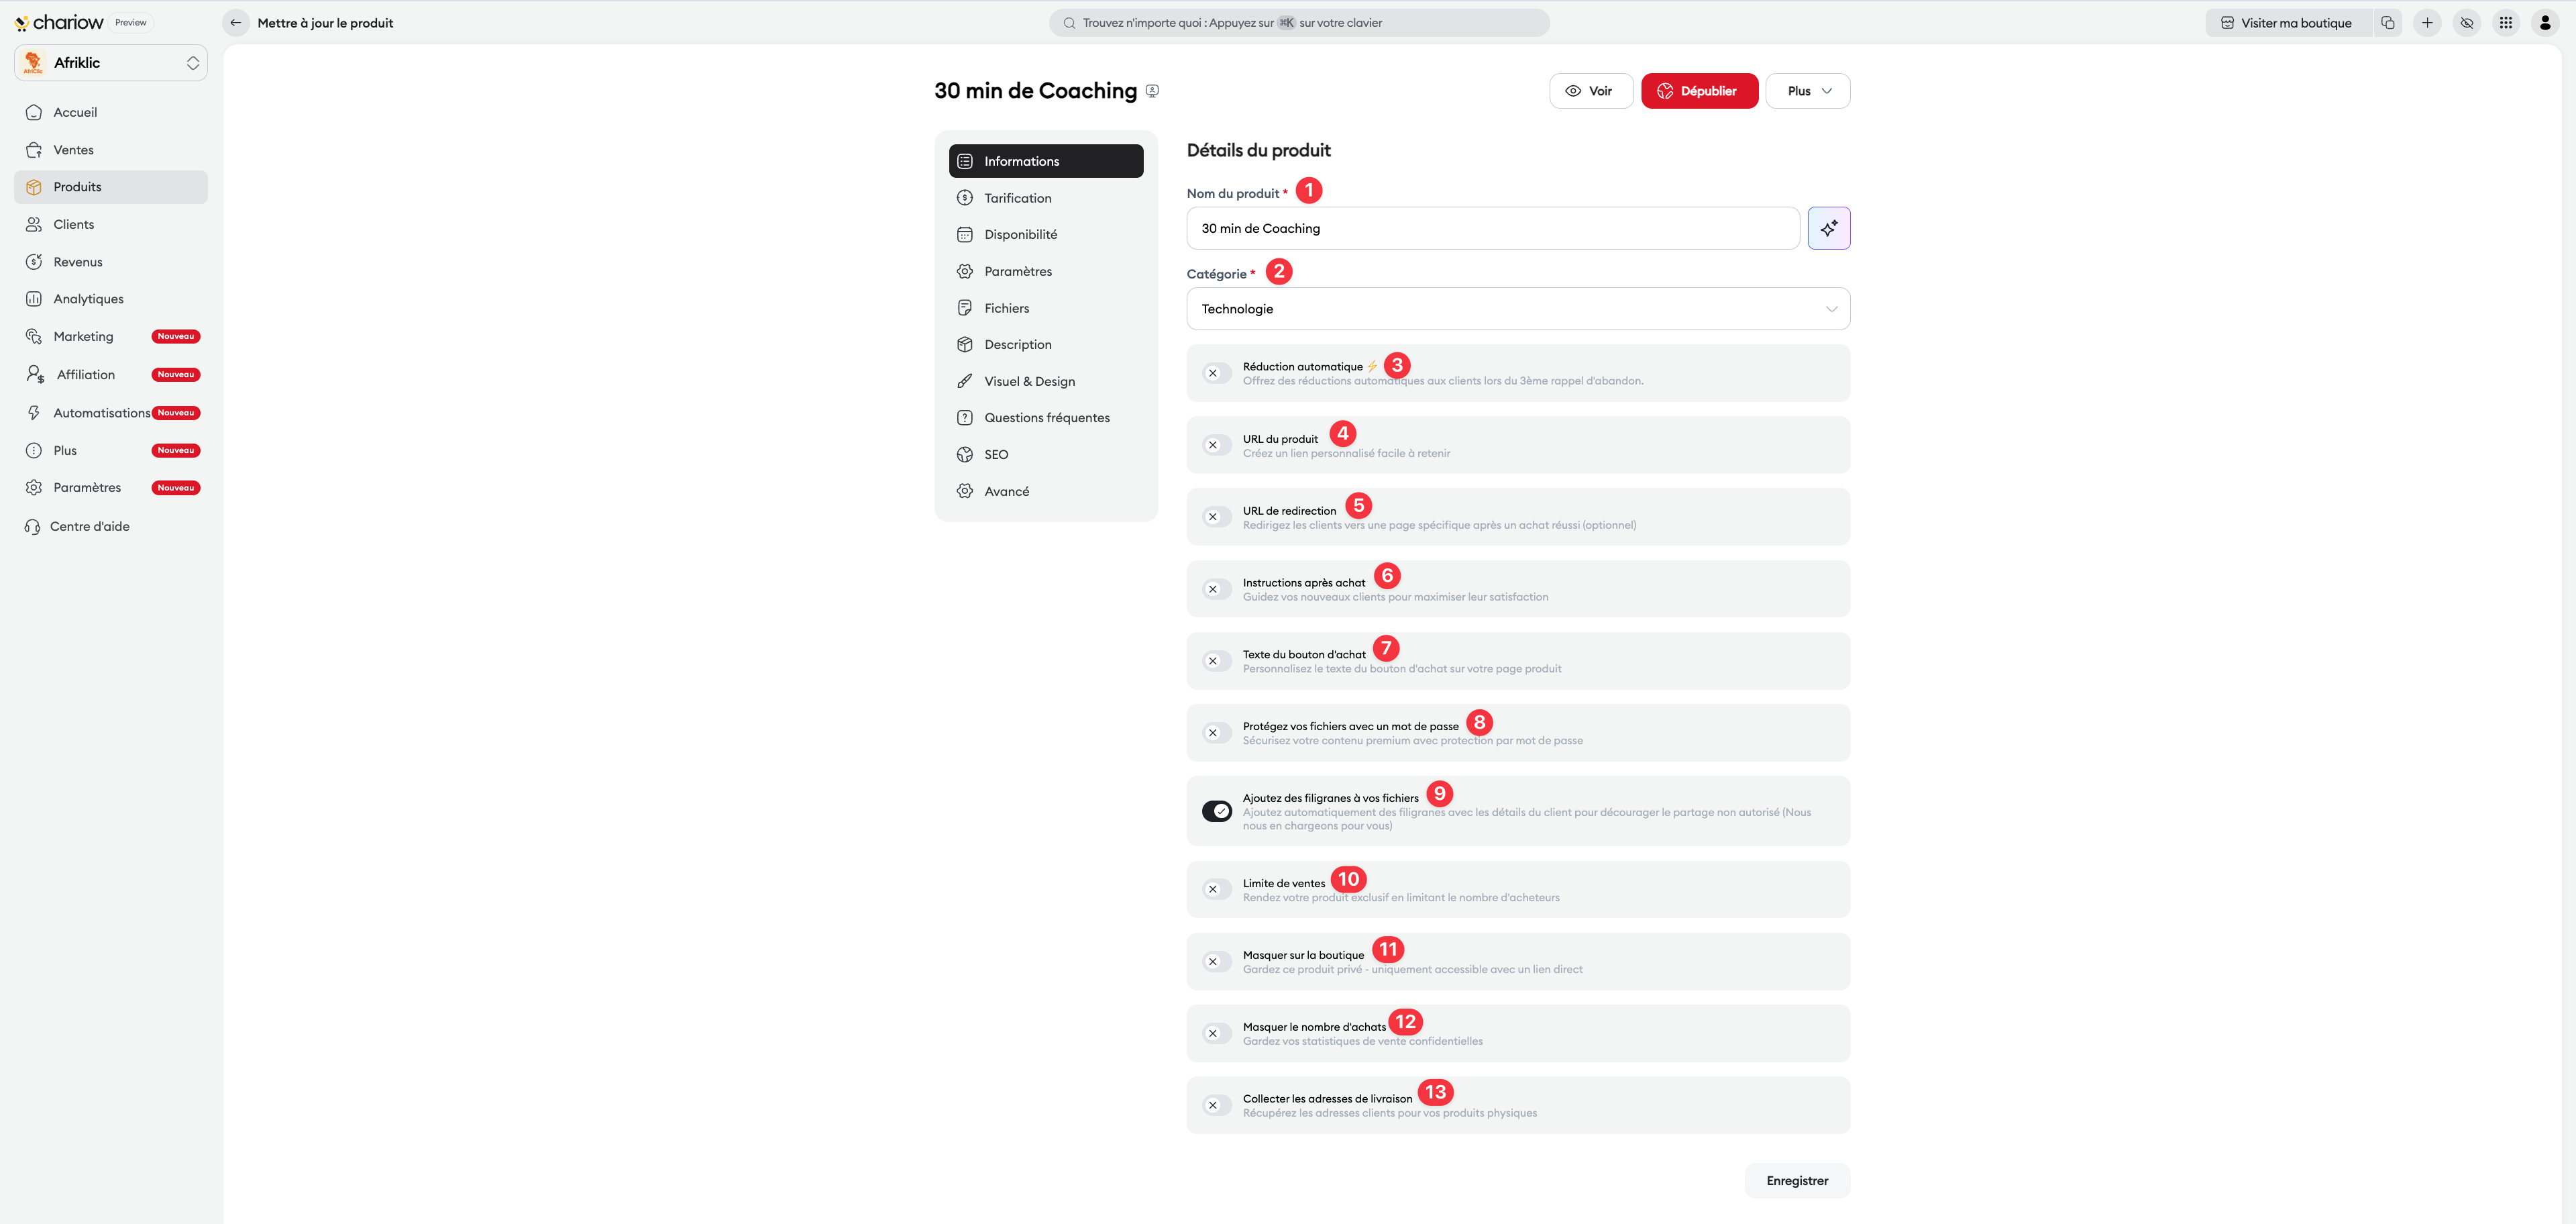Open Analytiques in the sidebar

(x=88, y=299)
